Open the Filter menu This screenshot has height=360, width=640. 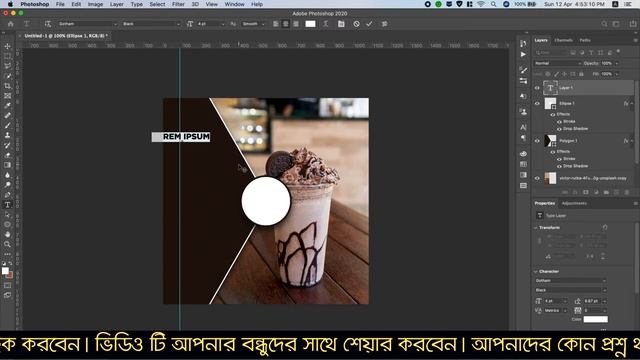pyautogui.click(x=178, y=4)
